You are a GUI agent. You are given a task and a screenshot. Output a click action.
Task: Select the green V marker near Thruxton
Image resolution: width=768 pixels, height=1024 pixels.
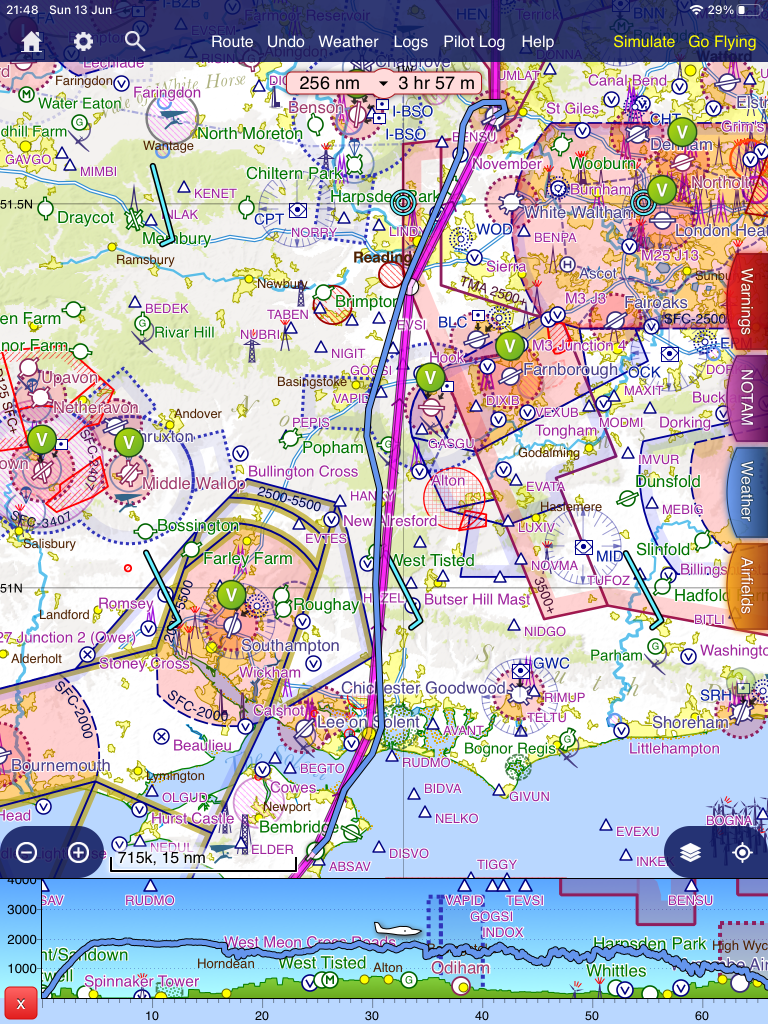(x=128, y=441)
